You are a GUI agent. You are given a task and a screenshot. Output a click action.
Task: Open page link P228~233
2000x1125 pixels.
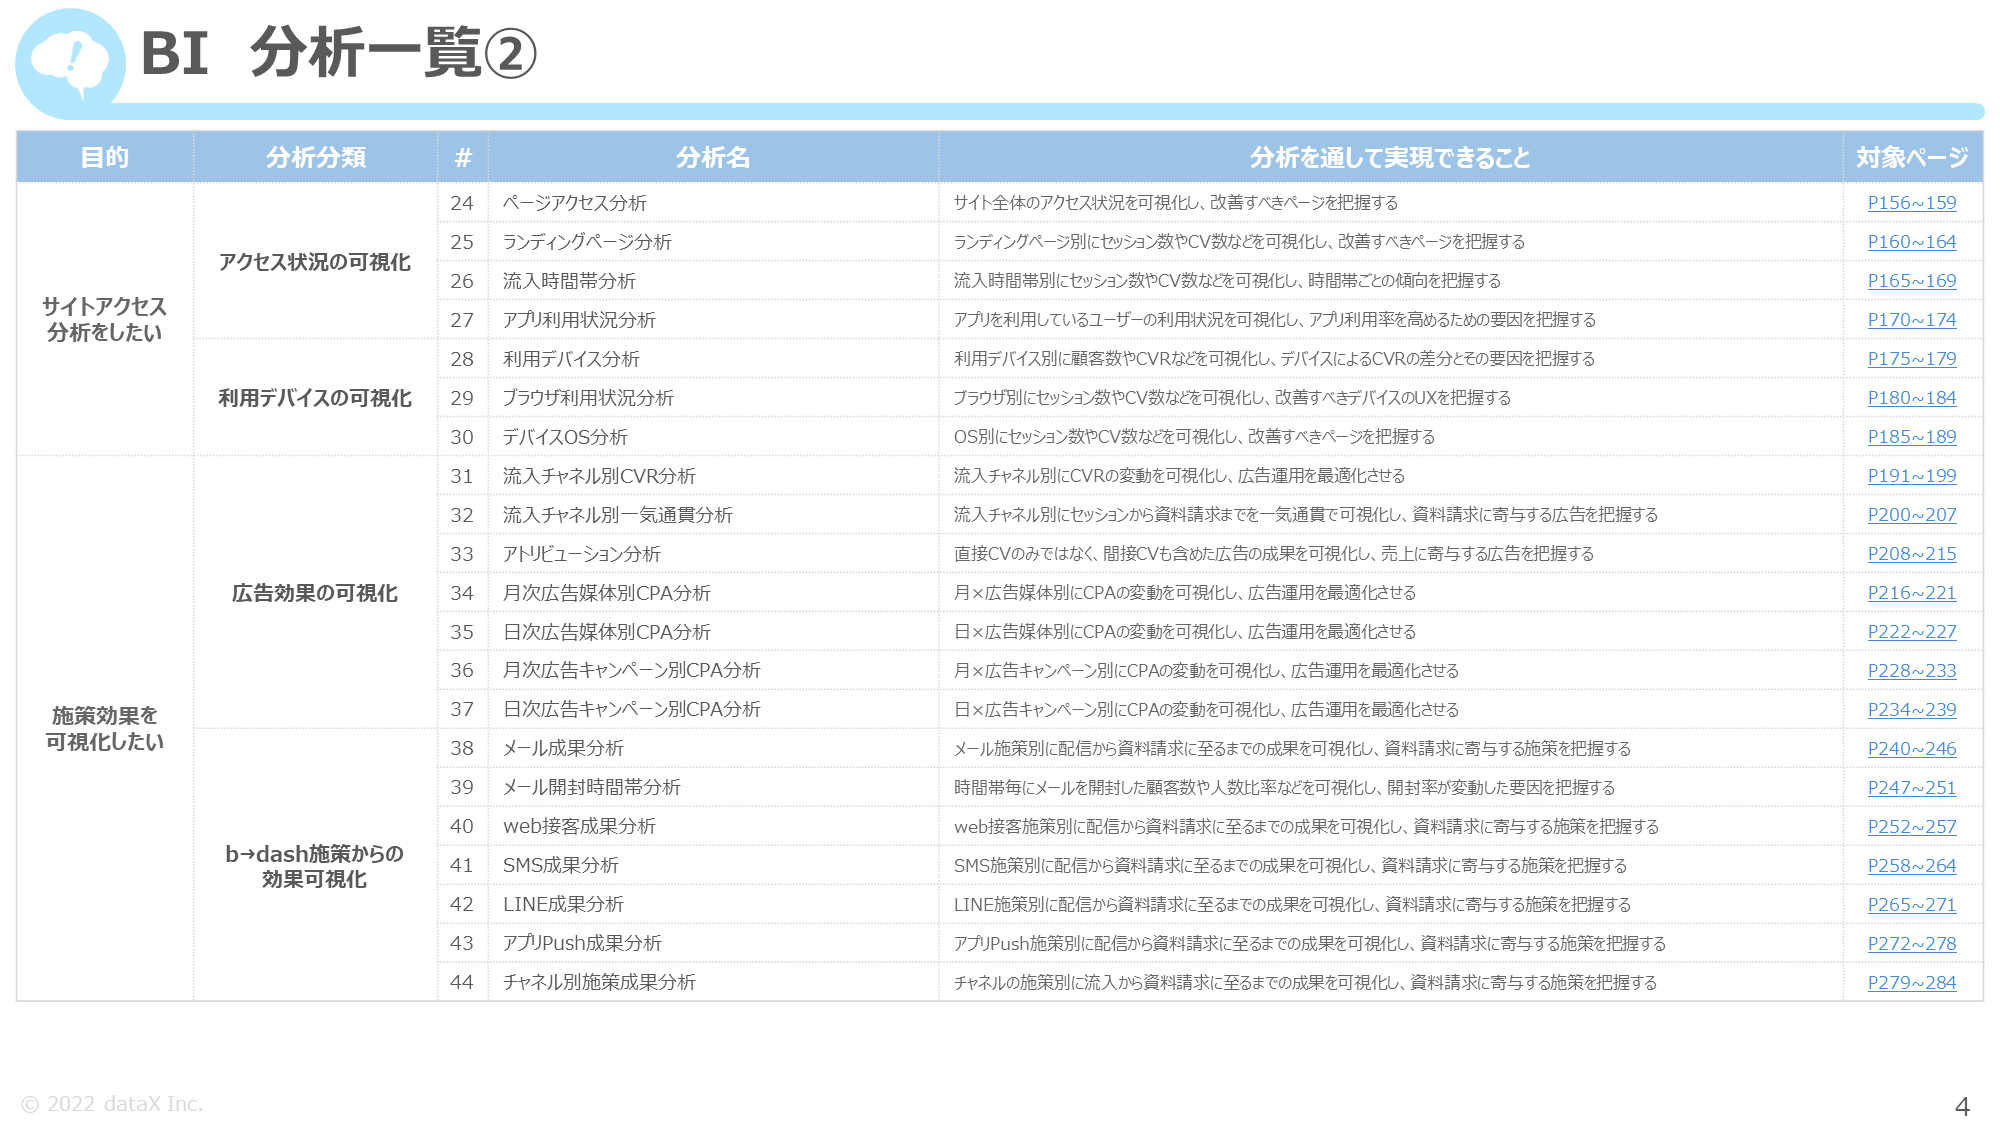tap(1911, 671)
